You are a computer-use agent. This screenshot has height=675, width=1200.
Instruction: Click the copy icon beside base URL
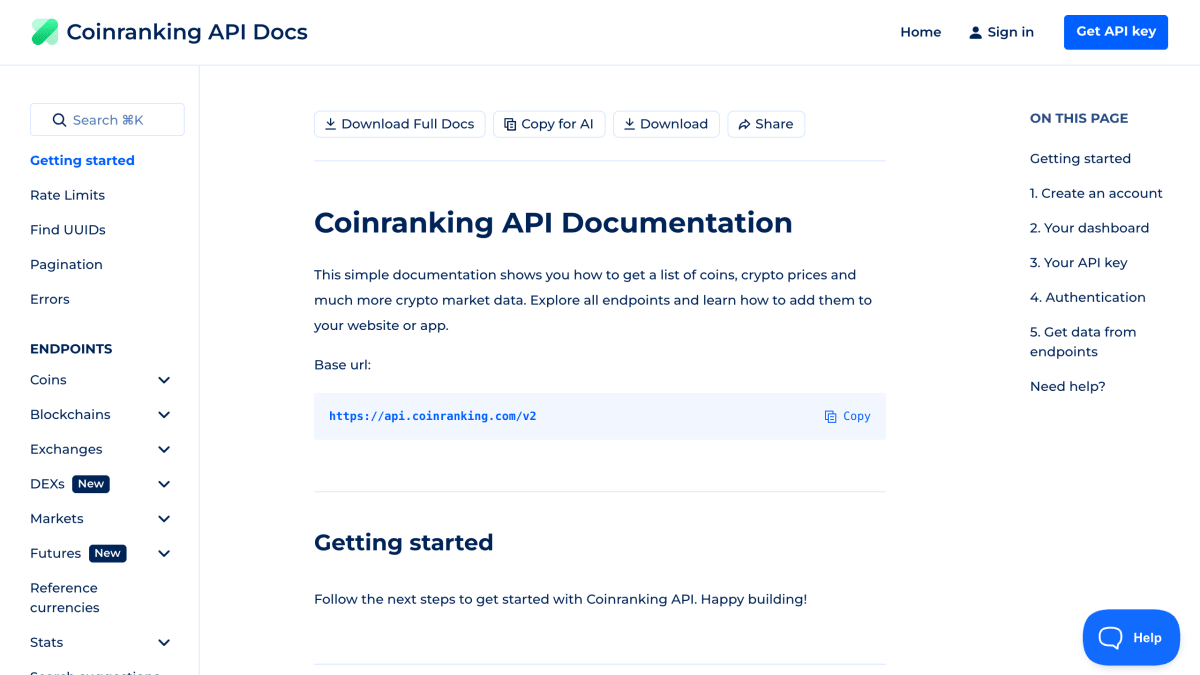pyautogui.click(x=830, y=416)
